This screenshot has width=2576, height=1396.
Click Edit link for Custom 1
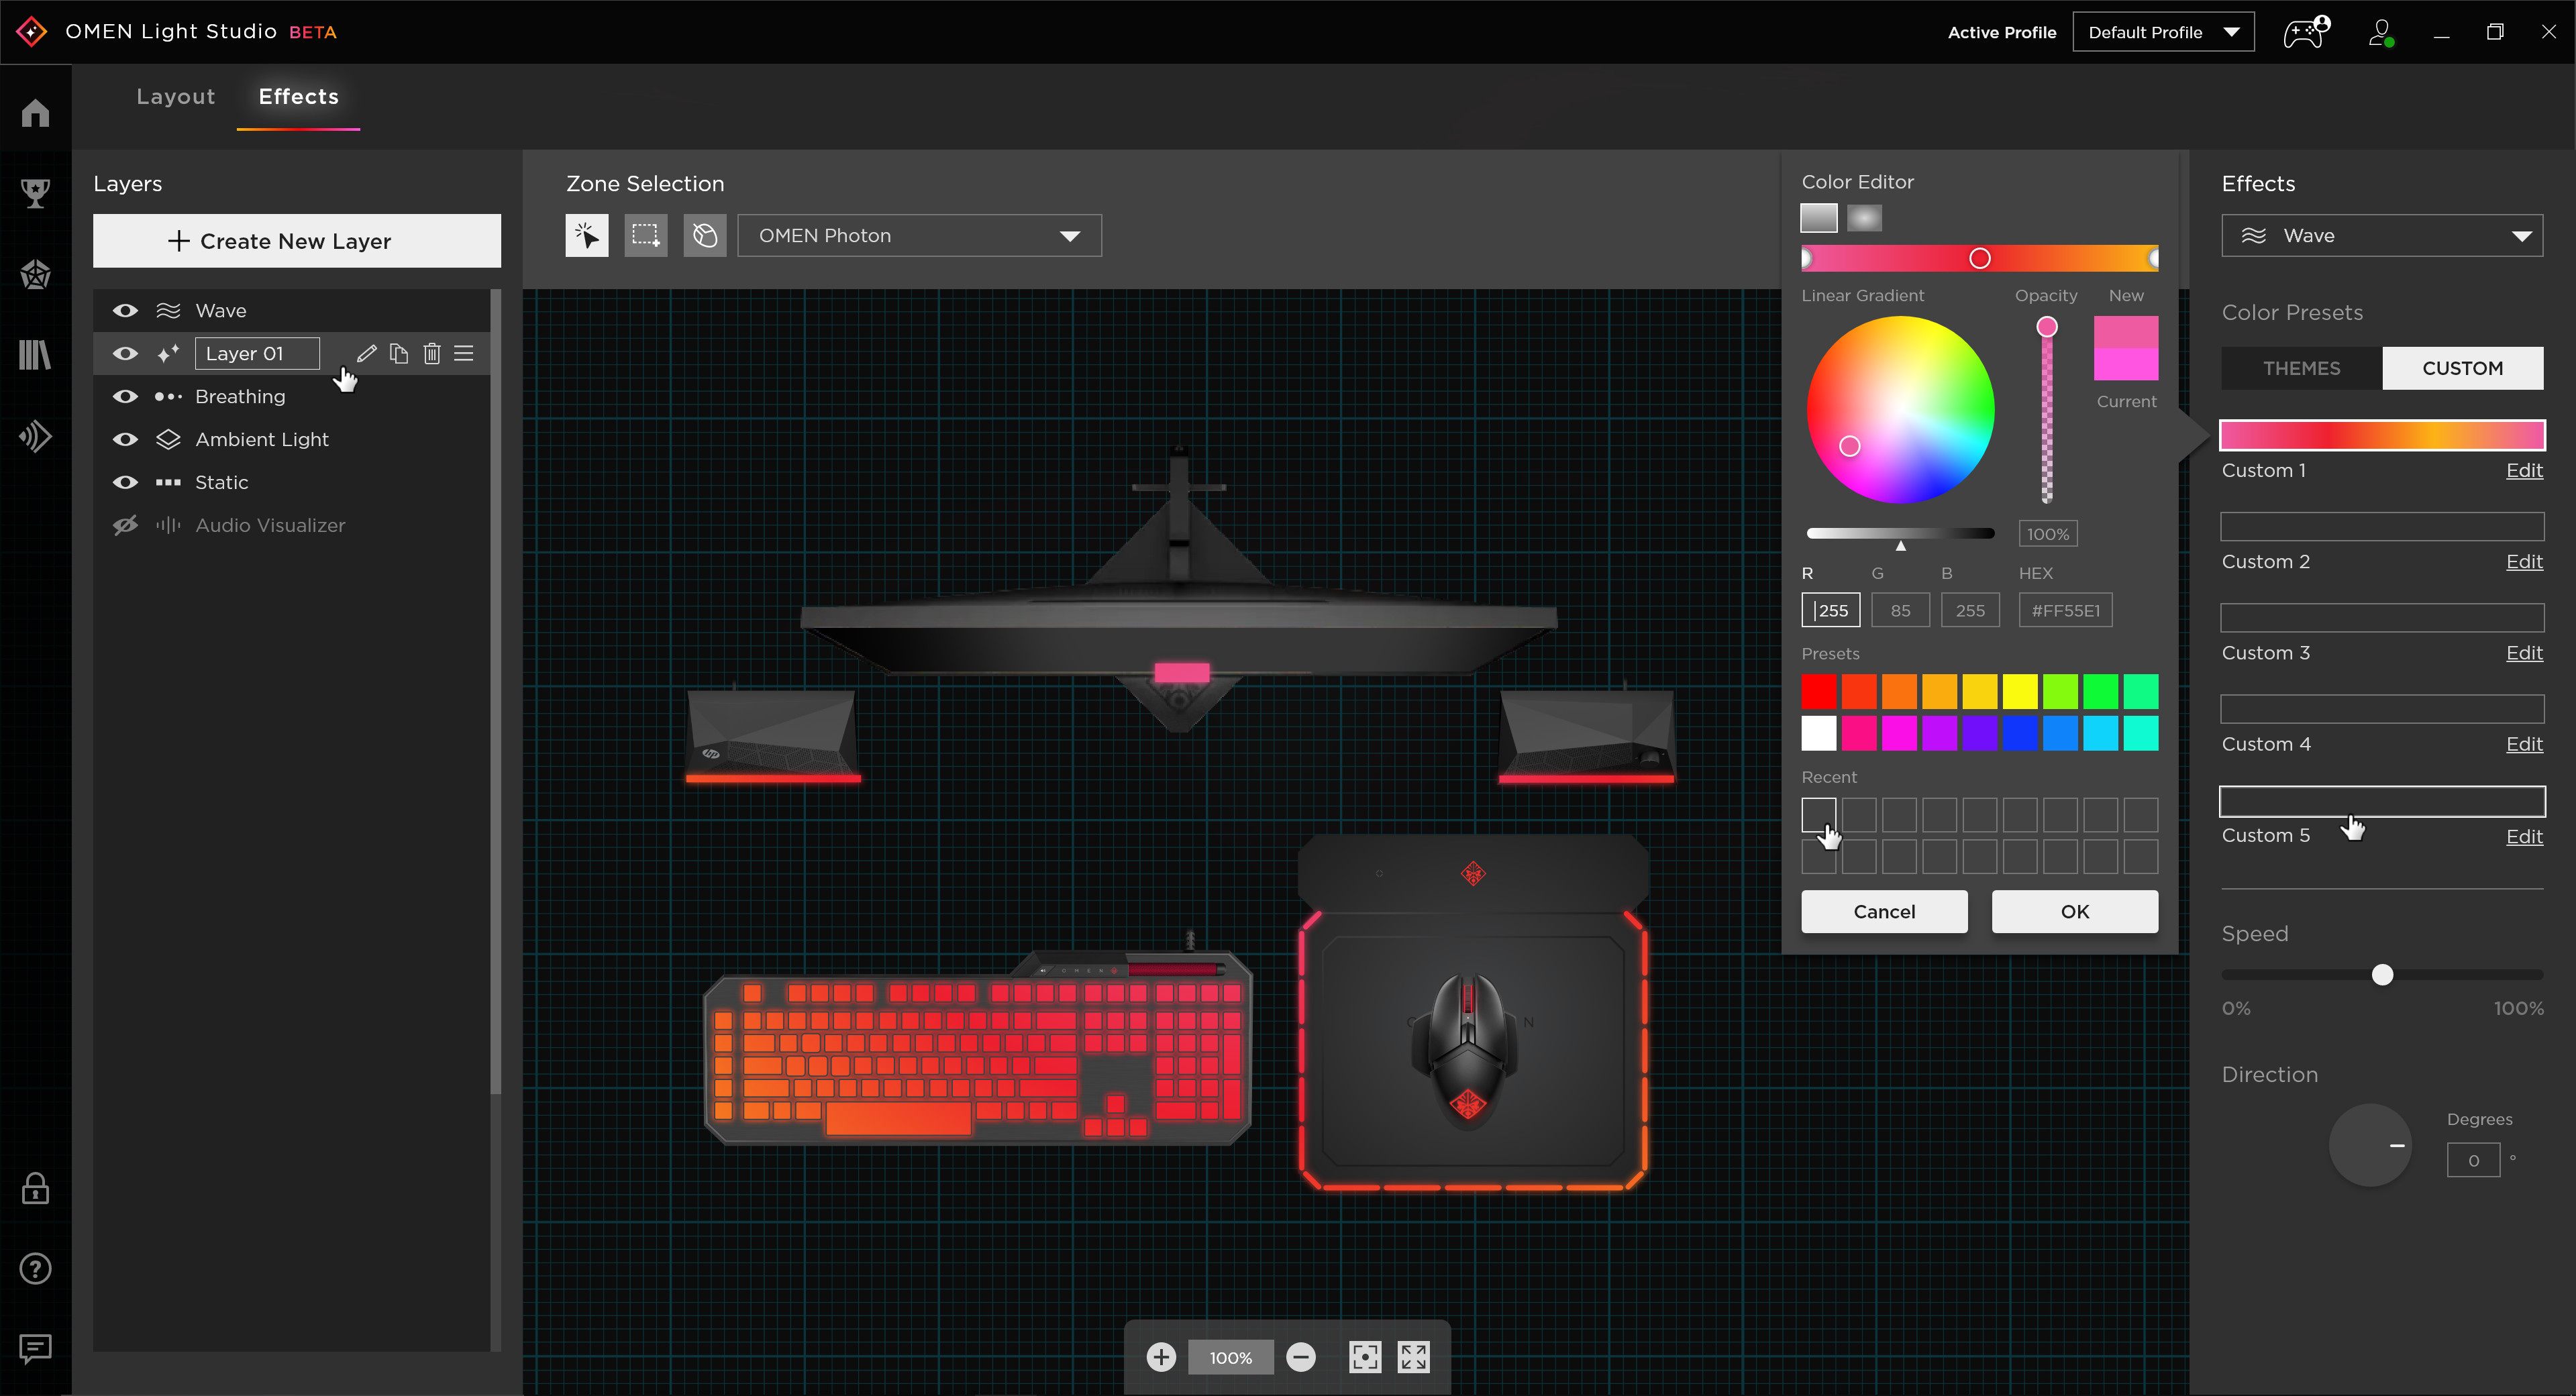pos(2524,470)
